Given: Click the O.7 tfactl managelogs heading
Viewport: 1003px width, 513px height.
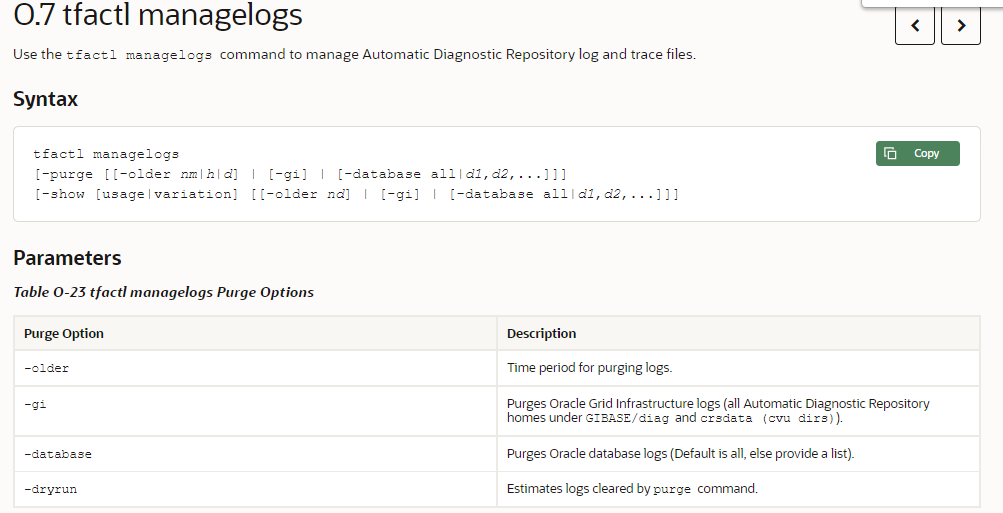Looking at the screenshot, I should point(158,16).
